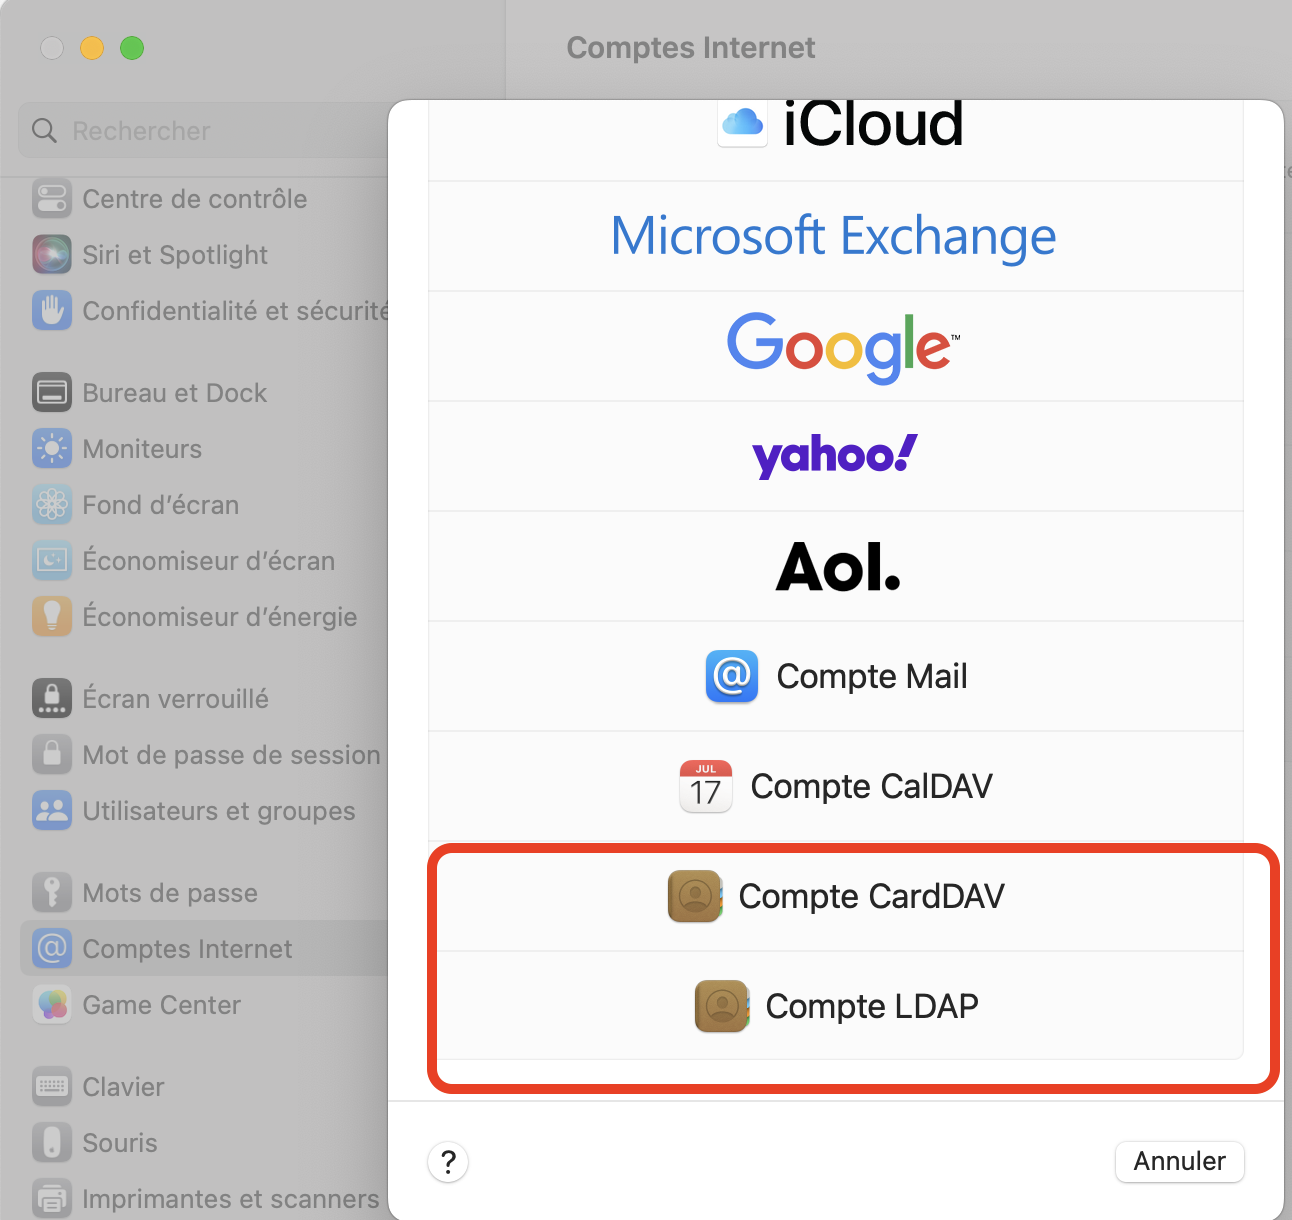
Task: Click the Mots de passe key icon
Action: tap(52, 893)
